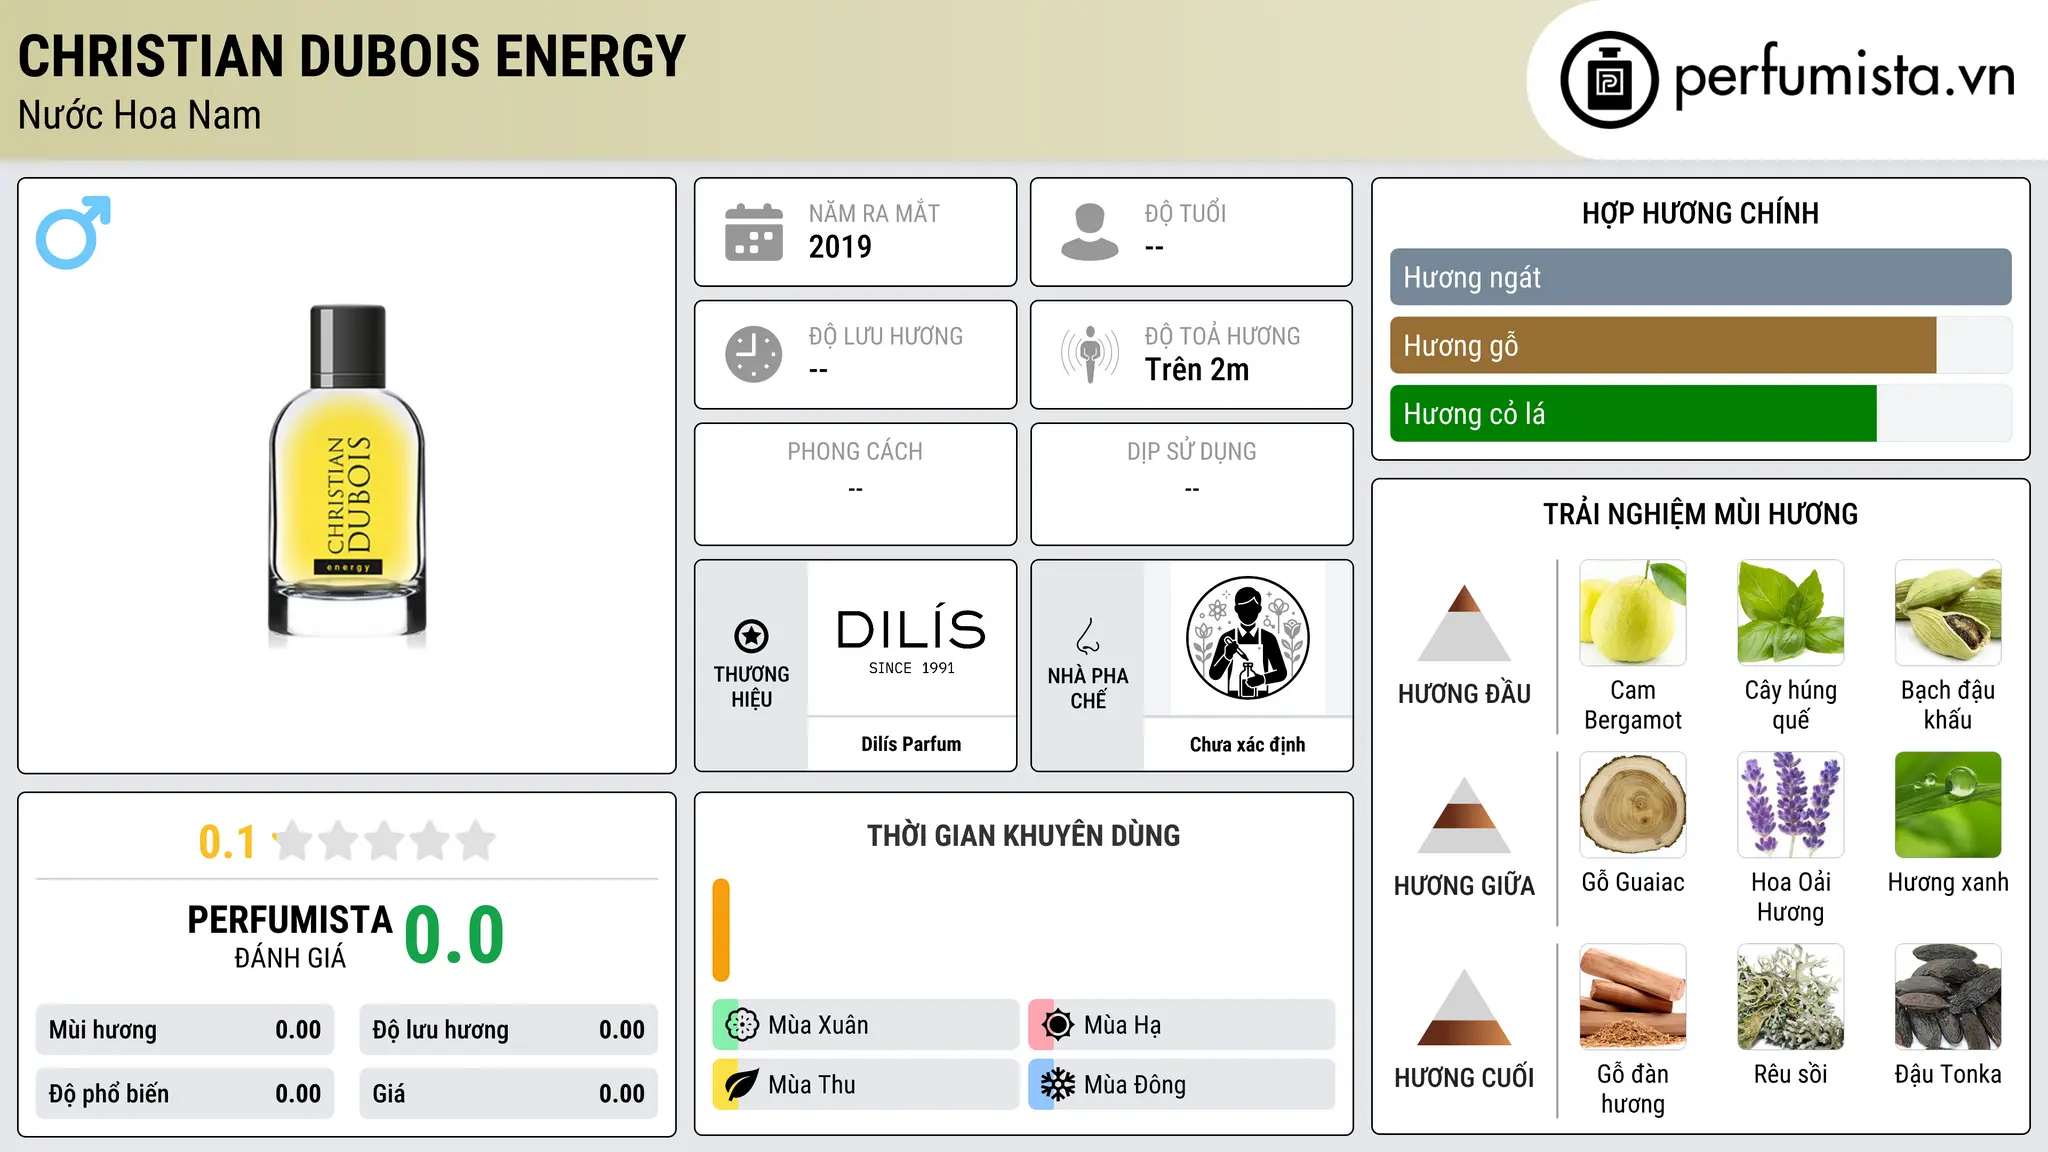Image resolution: width=2048 pixels, height=1152 pixels.
Task: Open the Hoa Oải Hương lavender image
Action: (1790, 805)
